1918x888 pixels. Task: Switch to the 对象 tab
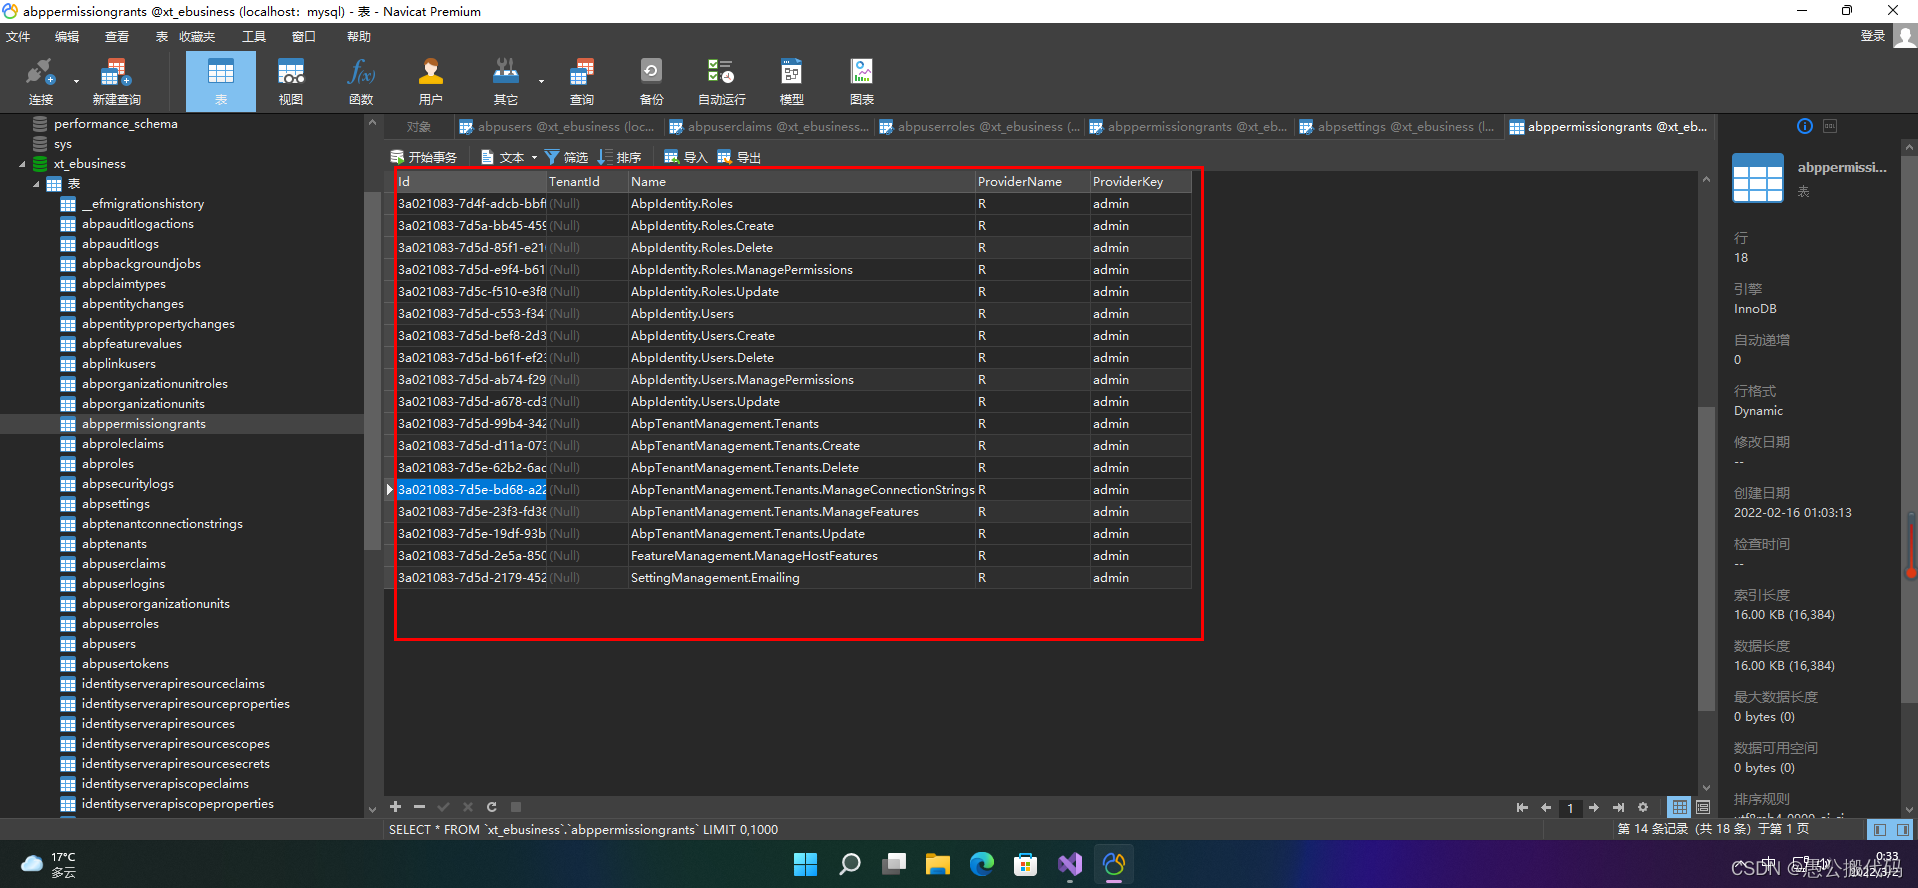[x=419, y=127]
